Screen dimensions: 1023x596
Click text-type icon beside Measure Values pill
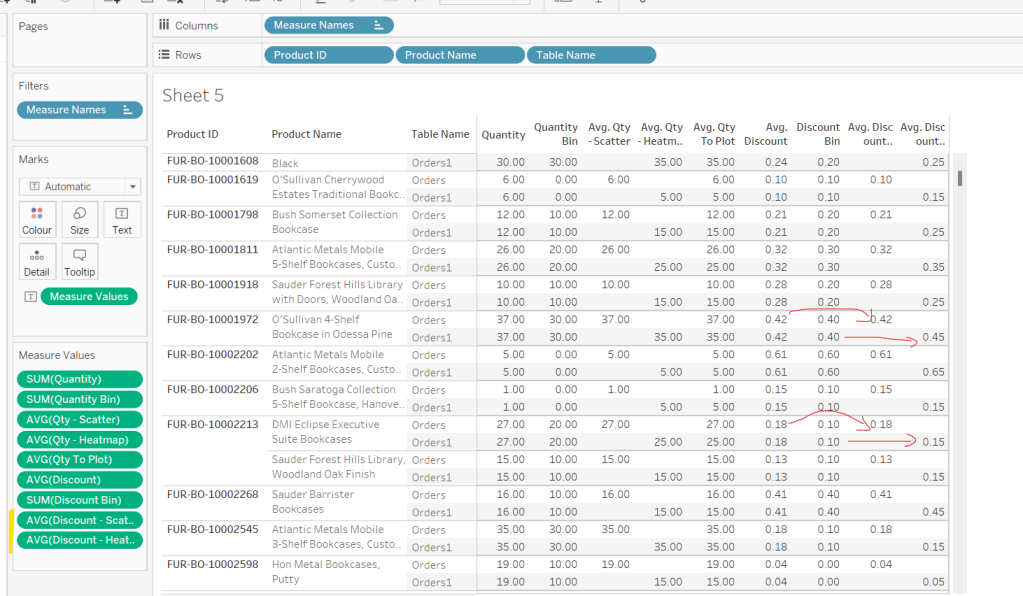tap(30, 296)
